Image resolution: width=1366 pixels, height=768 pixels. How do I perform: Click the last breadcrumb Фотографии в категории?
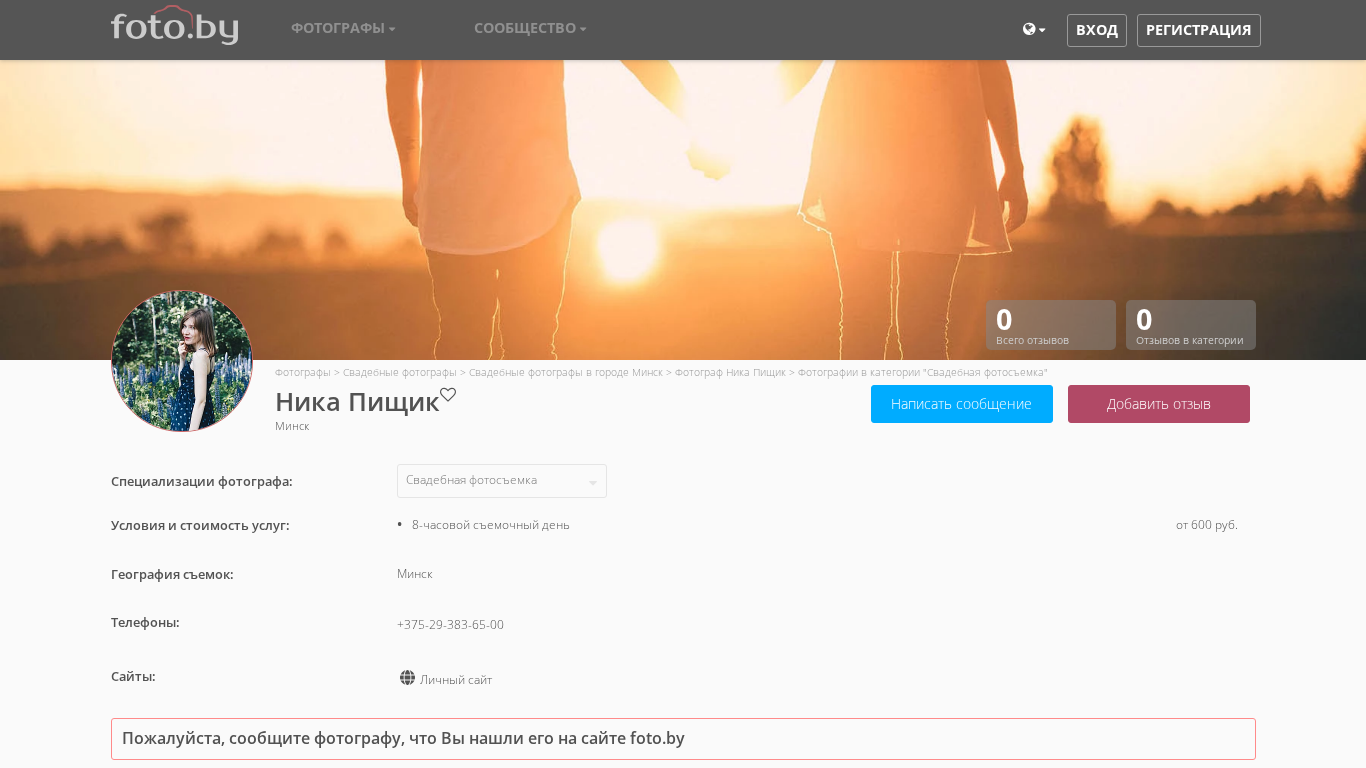(923, 372)
